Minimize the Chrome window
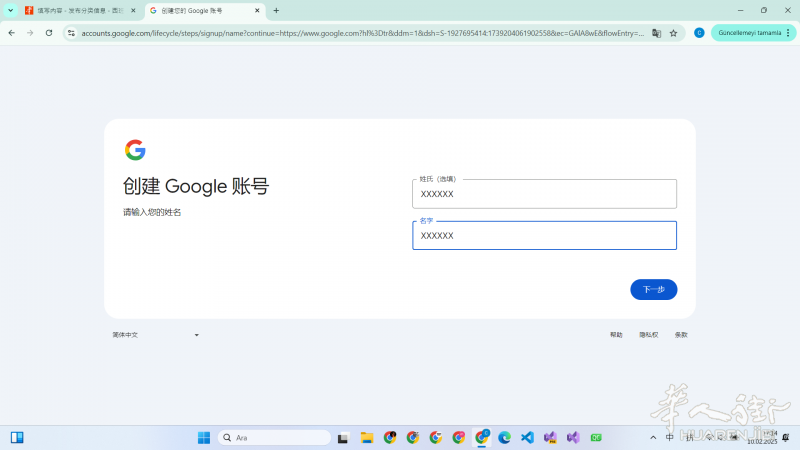This screenshot has height=450, width=800. tap(740, 10)
